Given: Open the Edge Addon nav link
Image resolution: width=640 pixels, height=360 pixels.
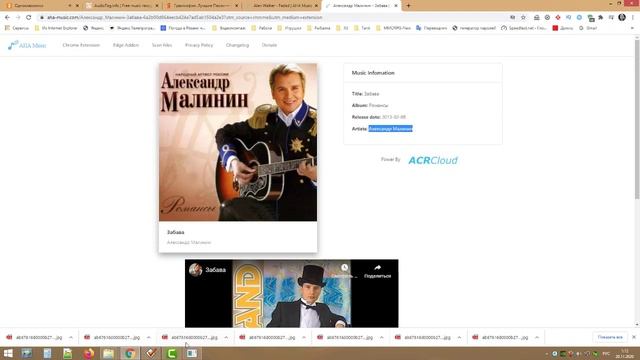Looking at the screenshot, I should click(126, 45).
